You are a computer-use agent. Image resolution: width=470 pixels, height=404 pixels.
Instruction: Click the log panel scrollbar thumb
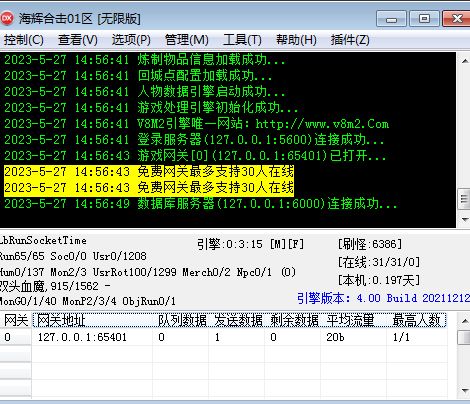[464, 199]
